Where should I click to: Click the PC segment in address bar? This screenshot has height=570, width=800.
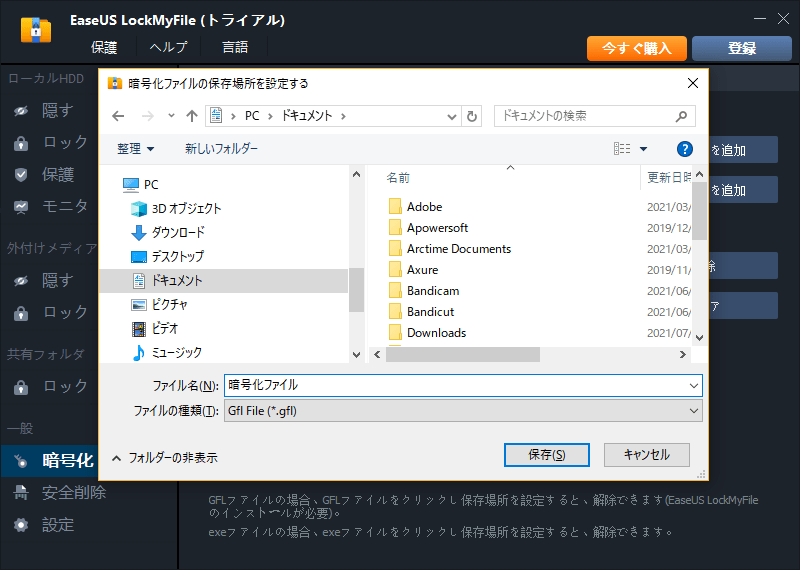tap(252, 116)
